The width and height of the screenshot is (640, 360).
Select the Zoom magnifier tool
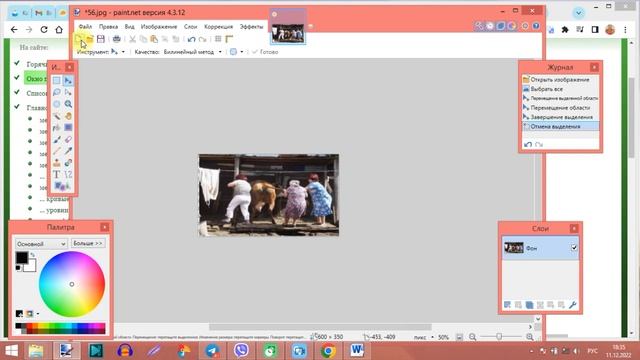(x=68, y=104)
